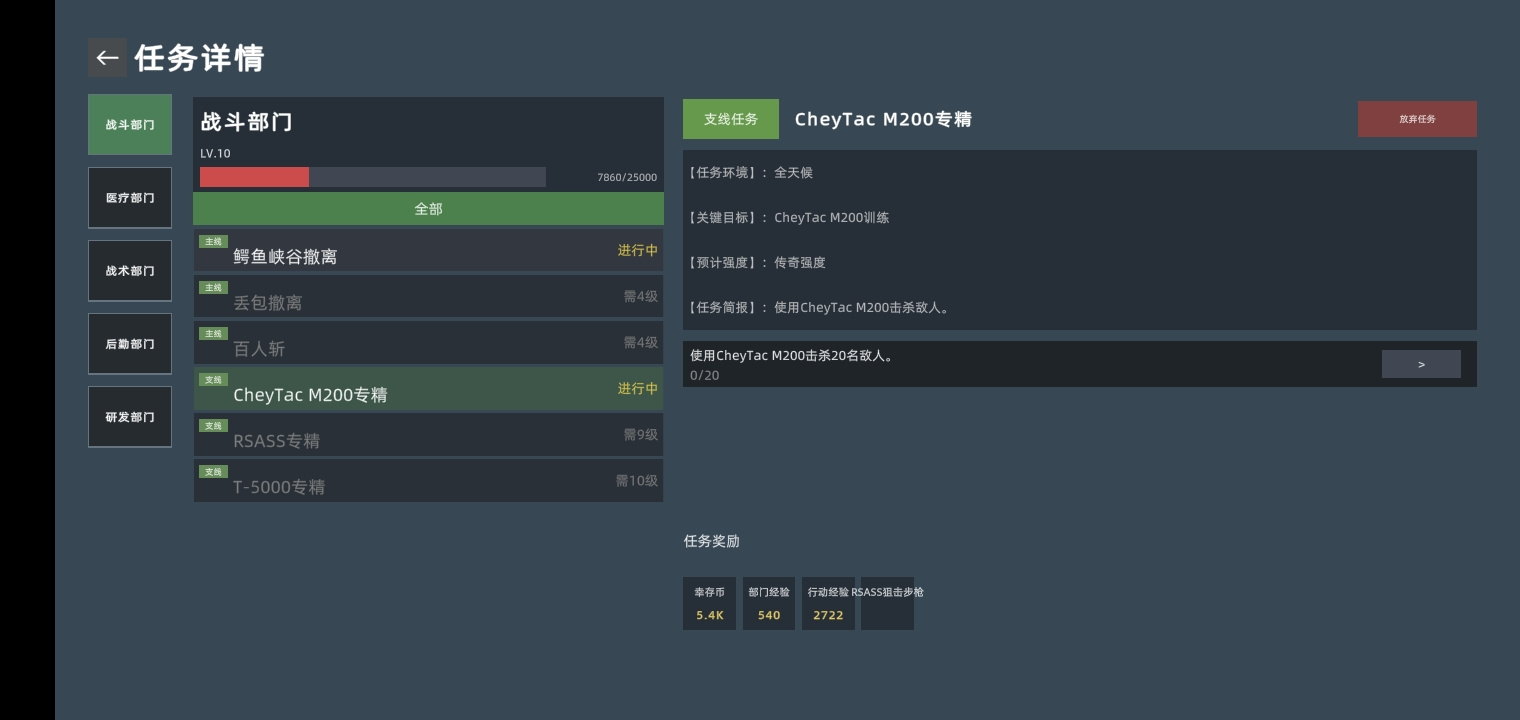
Task: Tap the 幸存币 5.4K reward tile
Action: click(710, 603)
